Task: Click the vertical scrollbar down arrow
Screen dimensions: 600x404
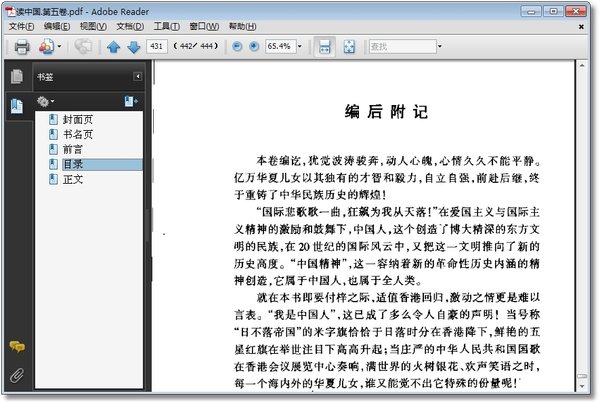Action: tap(582, 386)
